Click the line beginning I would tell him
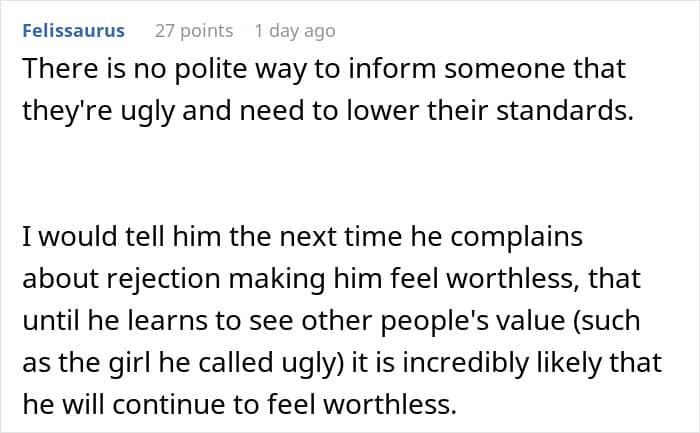The image size is (700, 433). coord(303,237)
